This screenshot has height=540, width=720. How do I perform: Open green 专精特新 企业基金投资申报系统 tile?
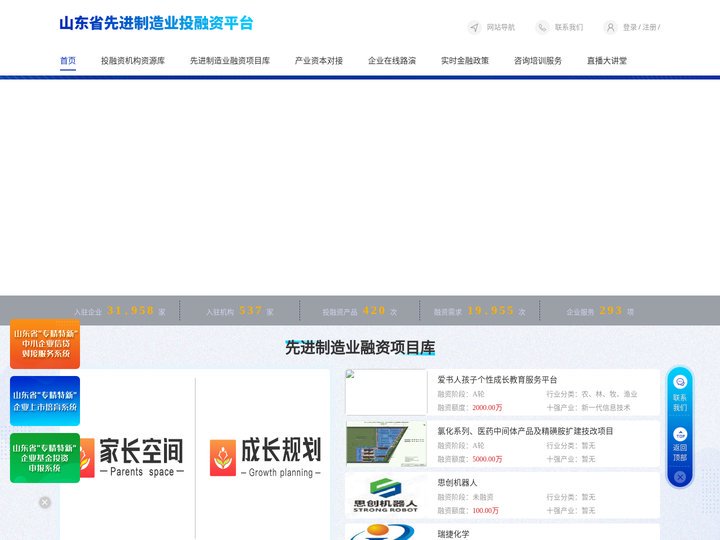click(x=45, y=458)
